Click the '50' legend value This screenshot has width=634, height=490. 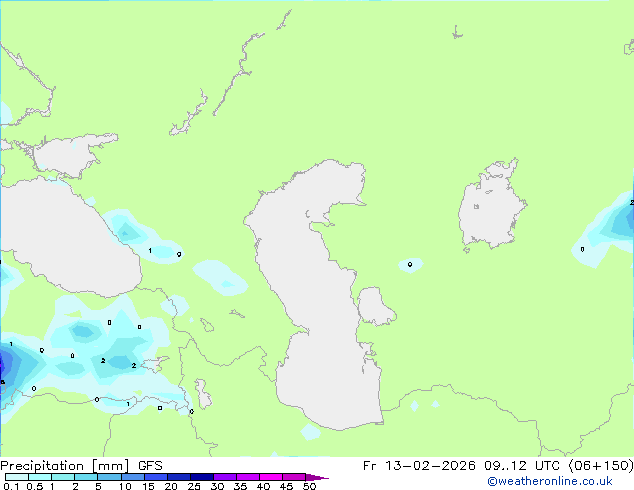[x=309, y=486]
